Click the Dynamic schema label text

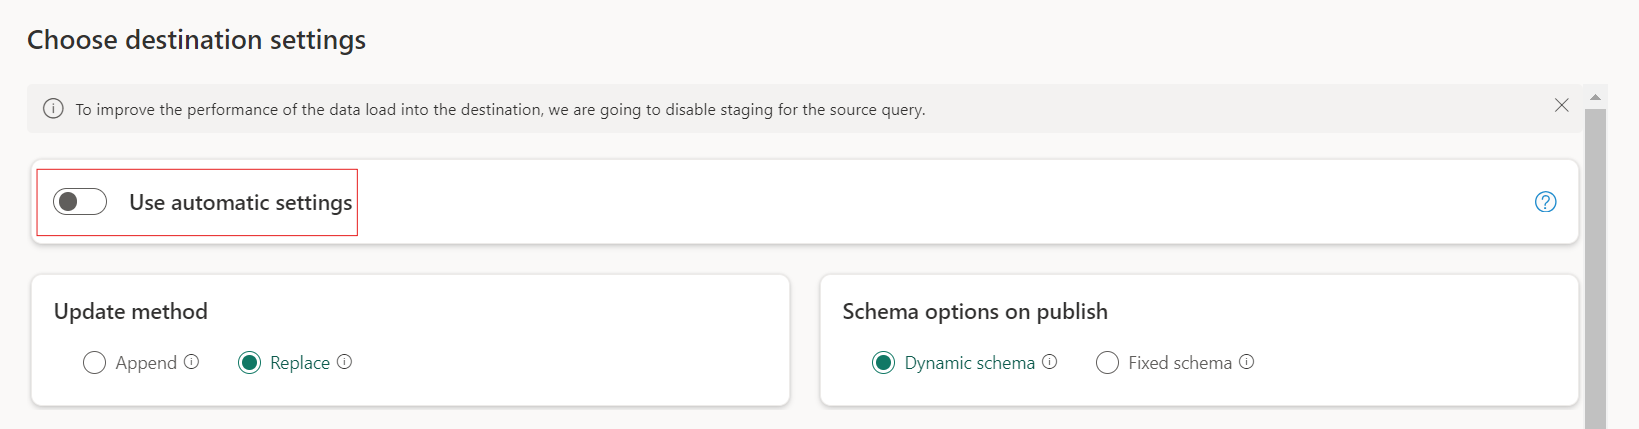[x=970, y=363]
